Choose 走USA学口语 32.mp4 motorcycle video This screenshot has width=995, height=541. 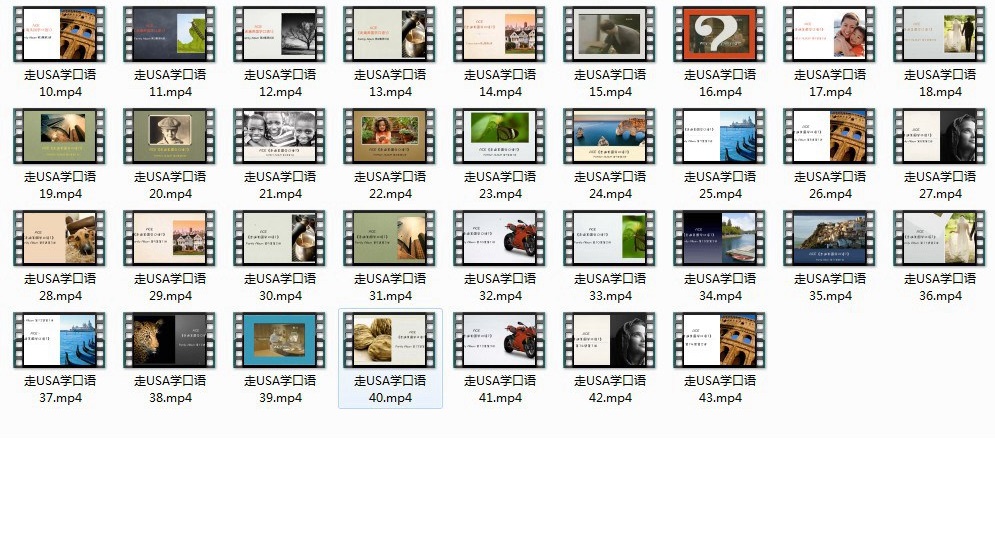[x=500, y=238]
